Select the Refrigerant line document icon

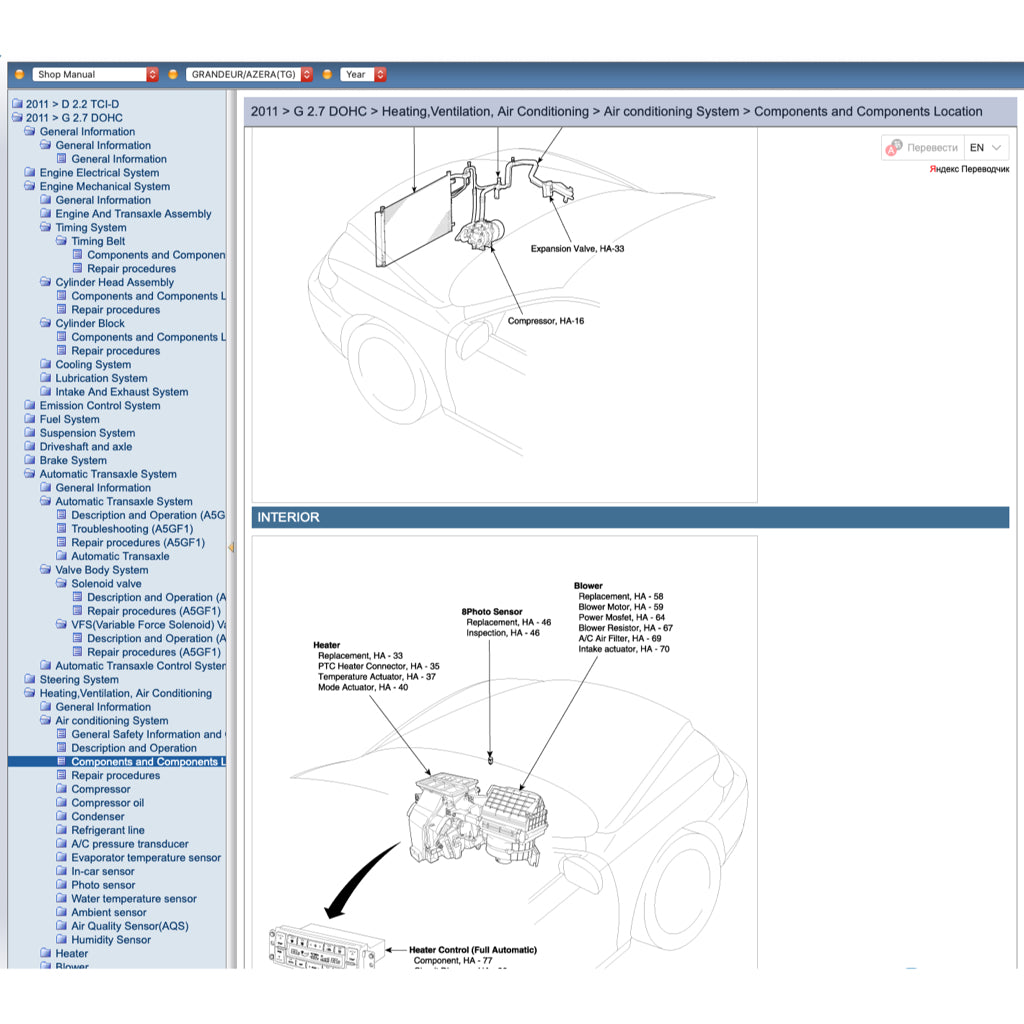pyautogui.click(x=62, y=830)
